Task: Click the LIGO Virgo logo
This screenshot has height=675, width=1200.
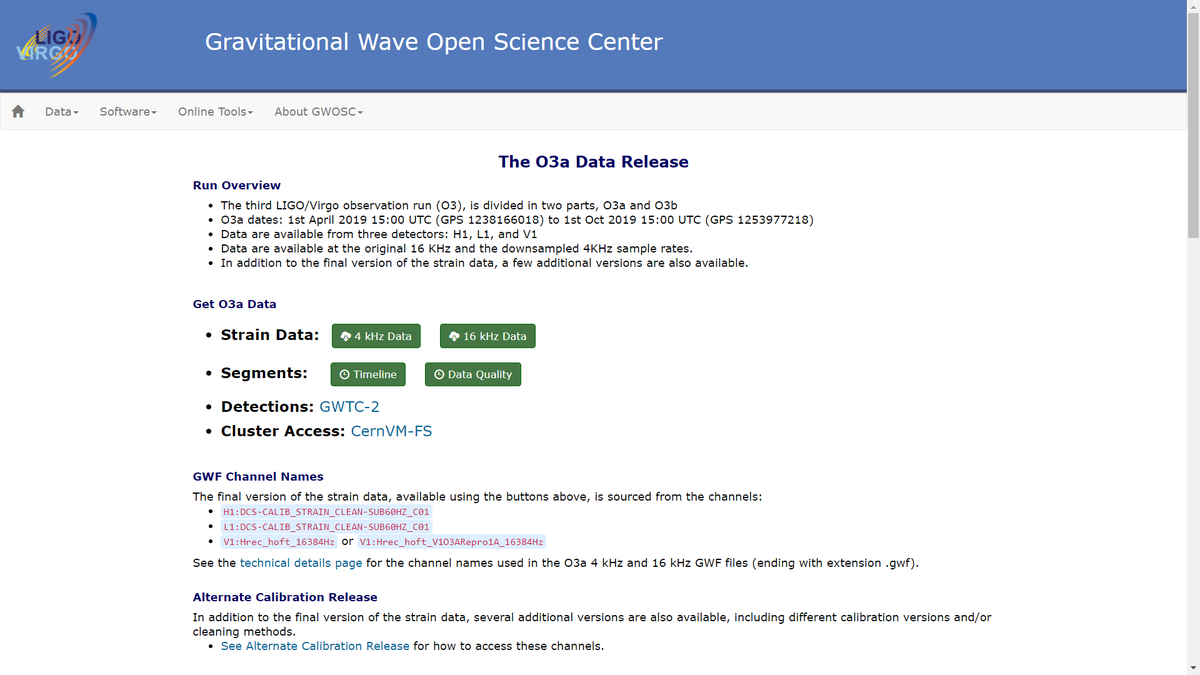Action: [x=57, y=44]
